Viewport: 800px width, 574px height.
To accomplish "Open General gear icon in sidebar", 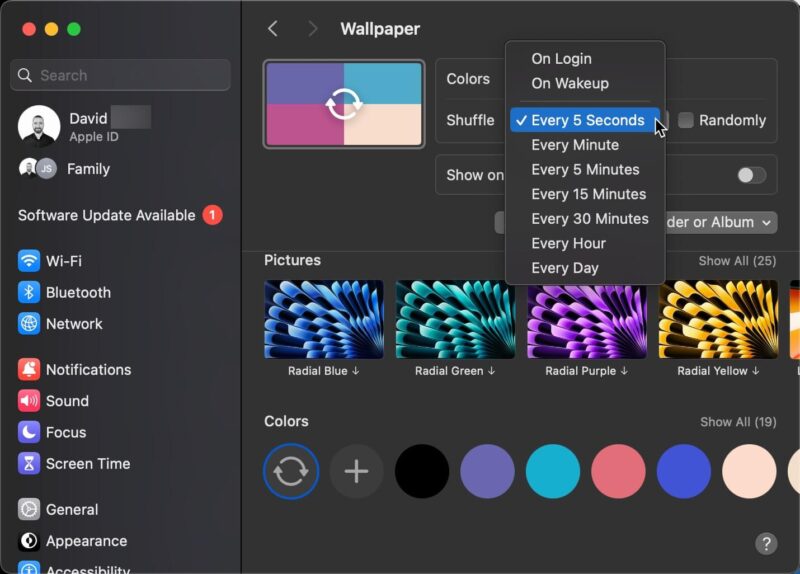I will (29, 509).
